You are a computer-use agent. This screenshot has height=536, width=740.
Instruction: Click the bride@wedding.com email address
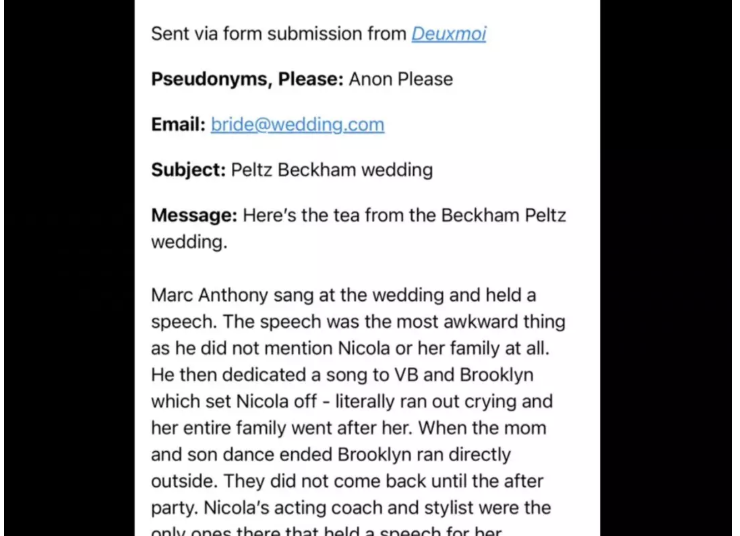coord(297,125)
